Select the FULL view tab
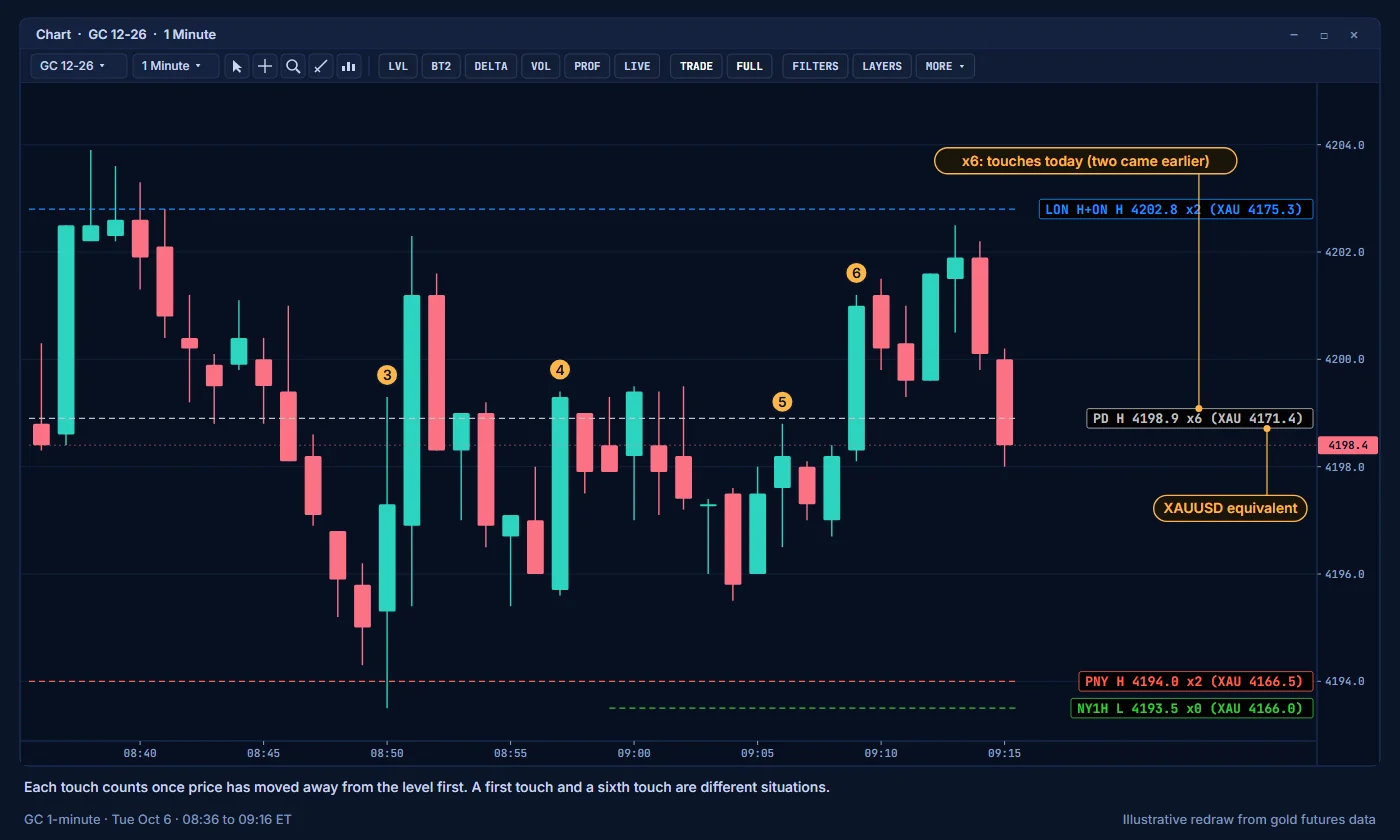 pos(749,66)
